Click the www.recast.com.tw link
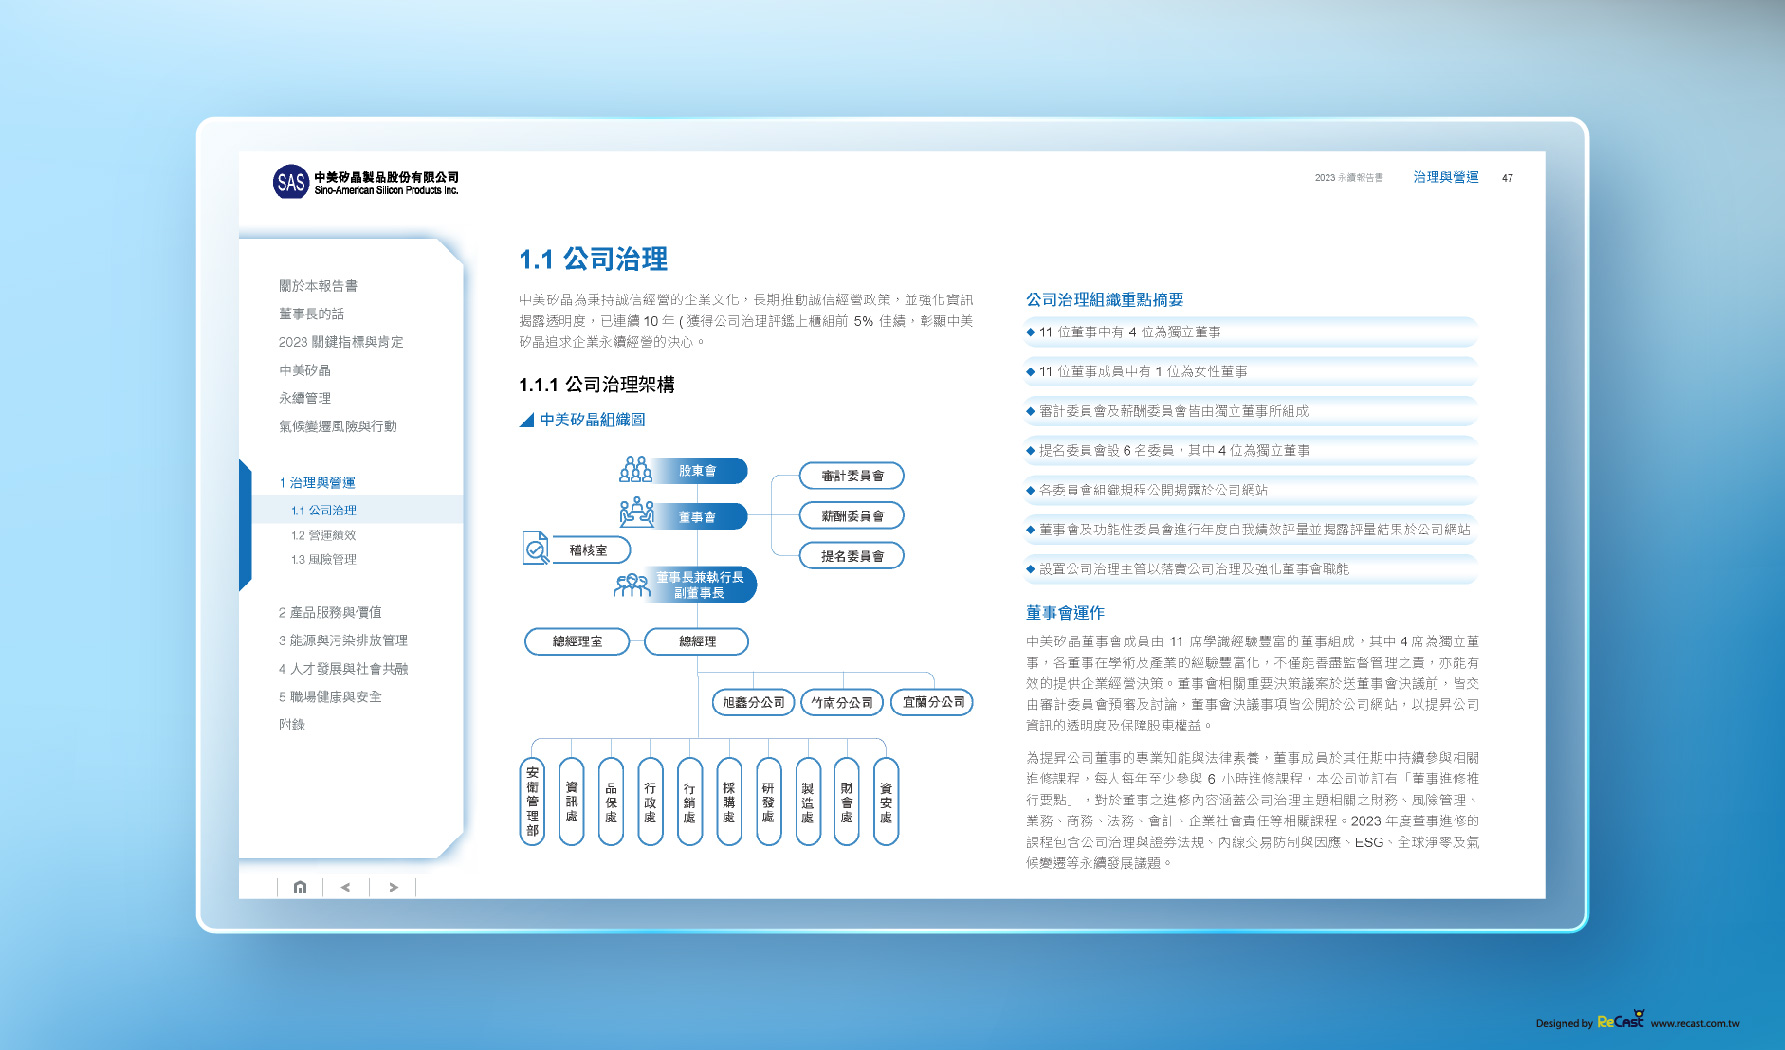This screenshot has height=1050, width=1785. 1695,1023
